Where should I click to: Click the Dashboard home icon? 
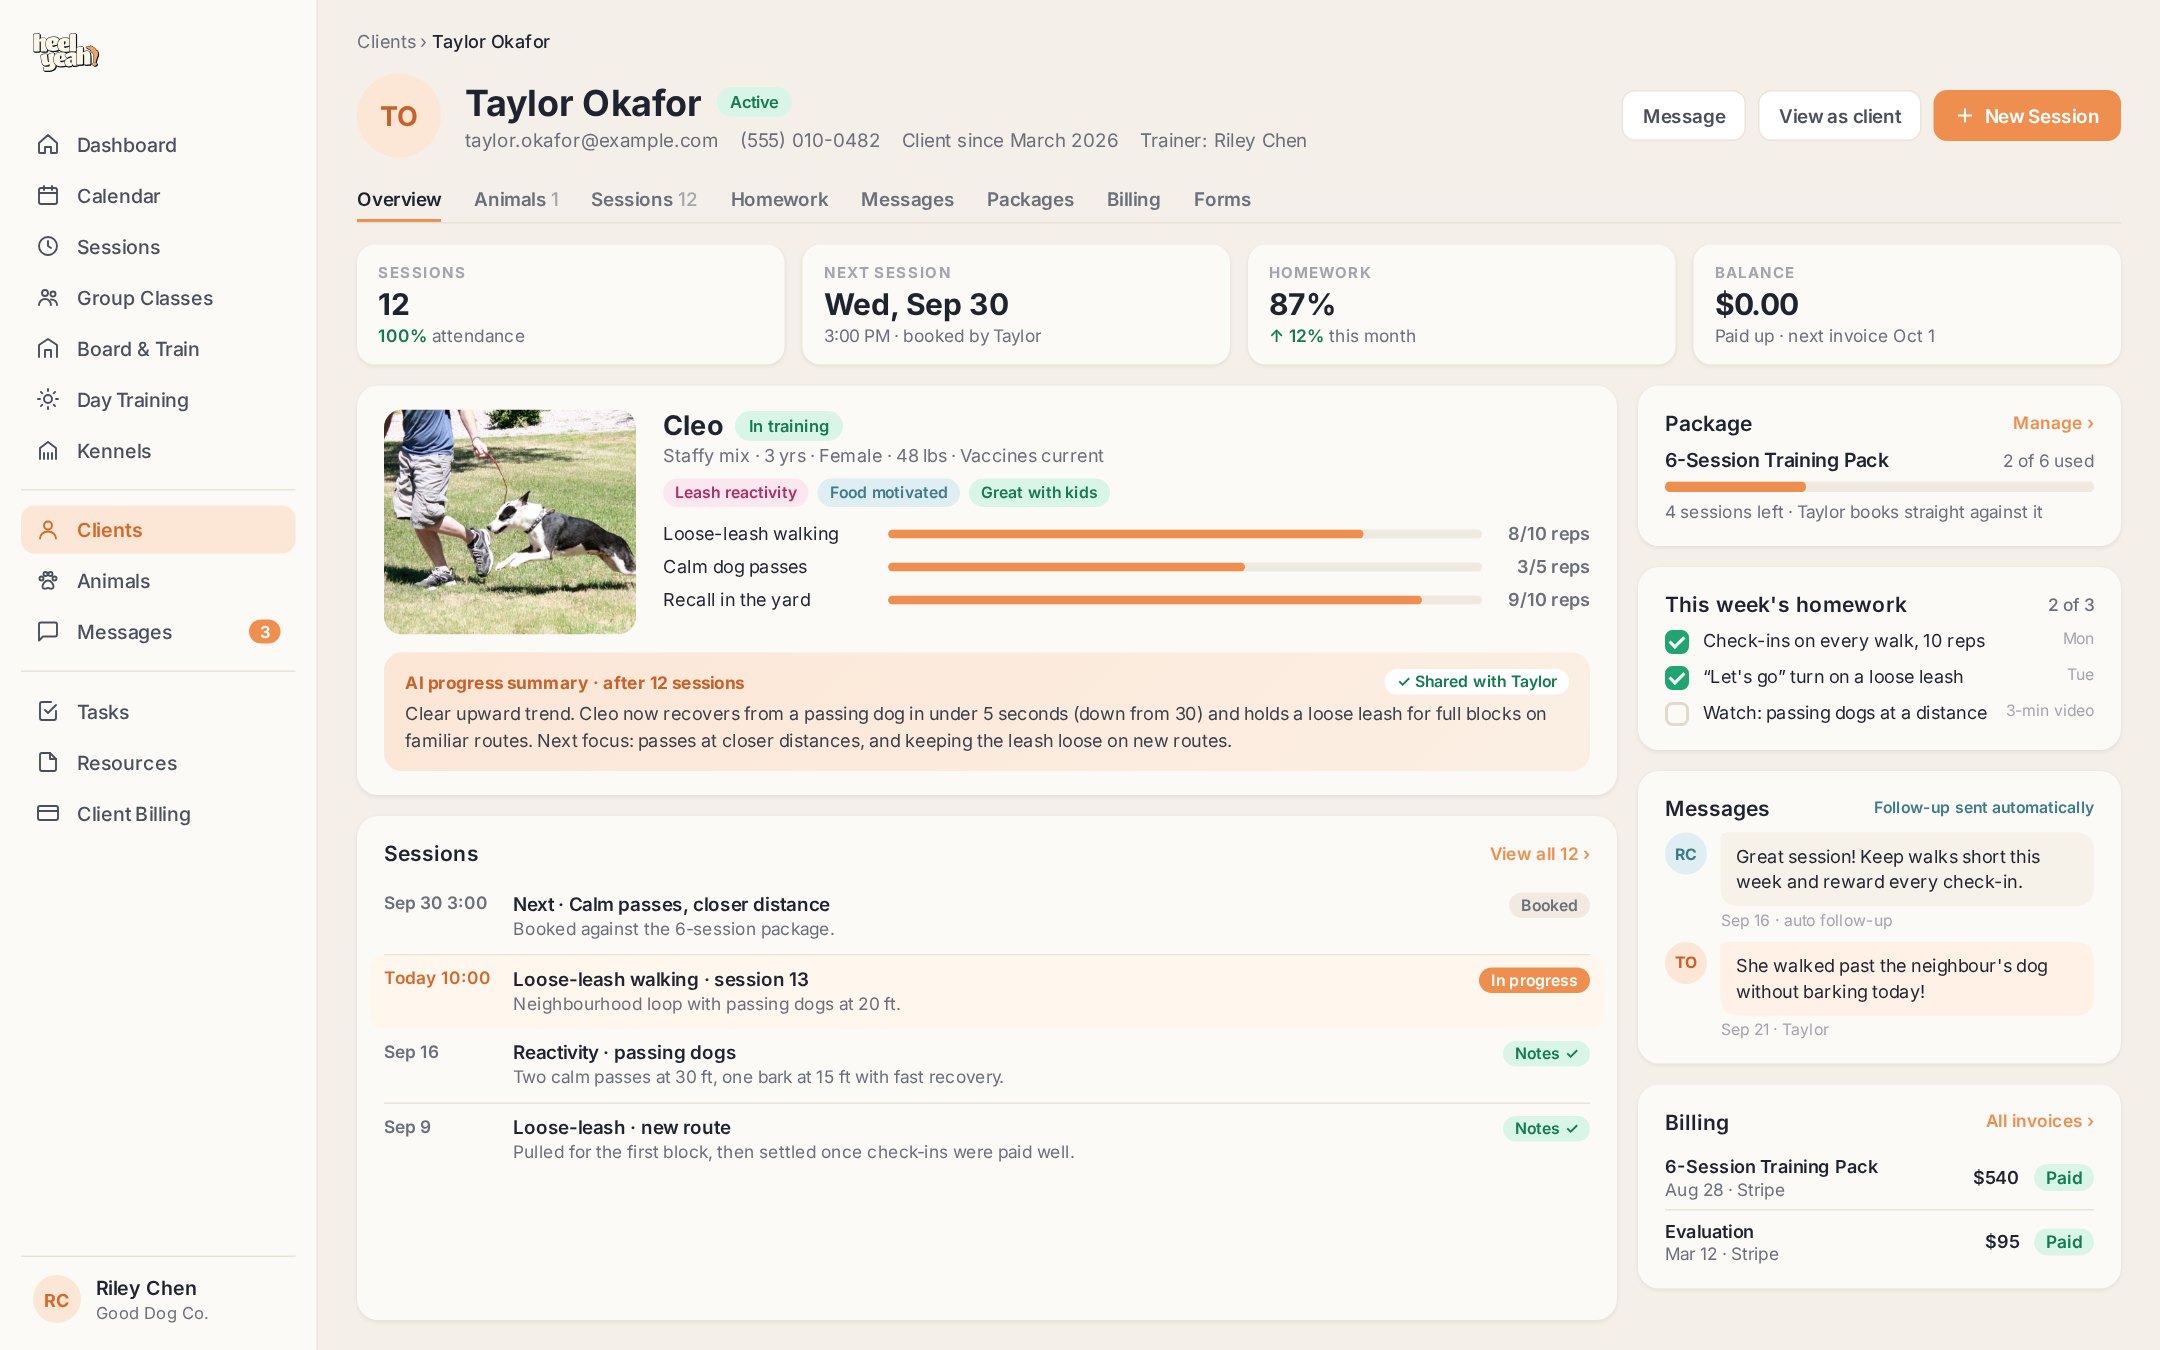48,145
